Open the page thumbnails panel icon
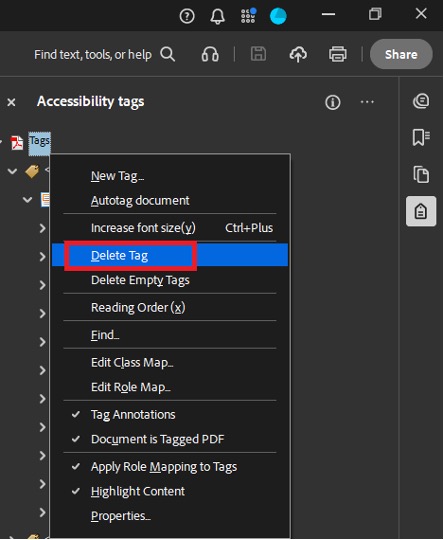 click(x=421, y=174)
